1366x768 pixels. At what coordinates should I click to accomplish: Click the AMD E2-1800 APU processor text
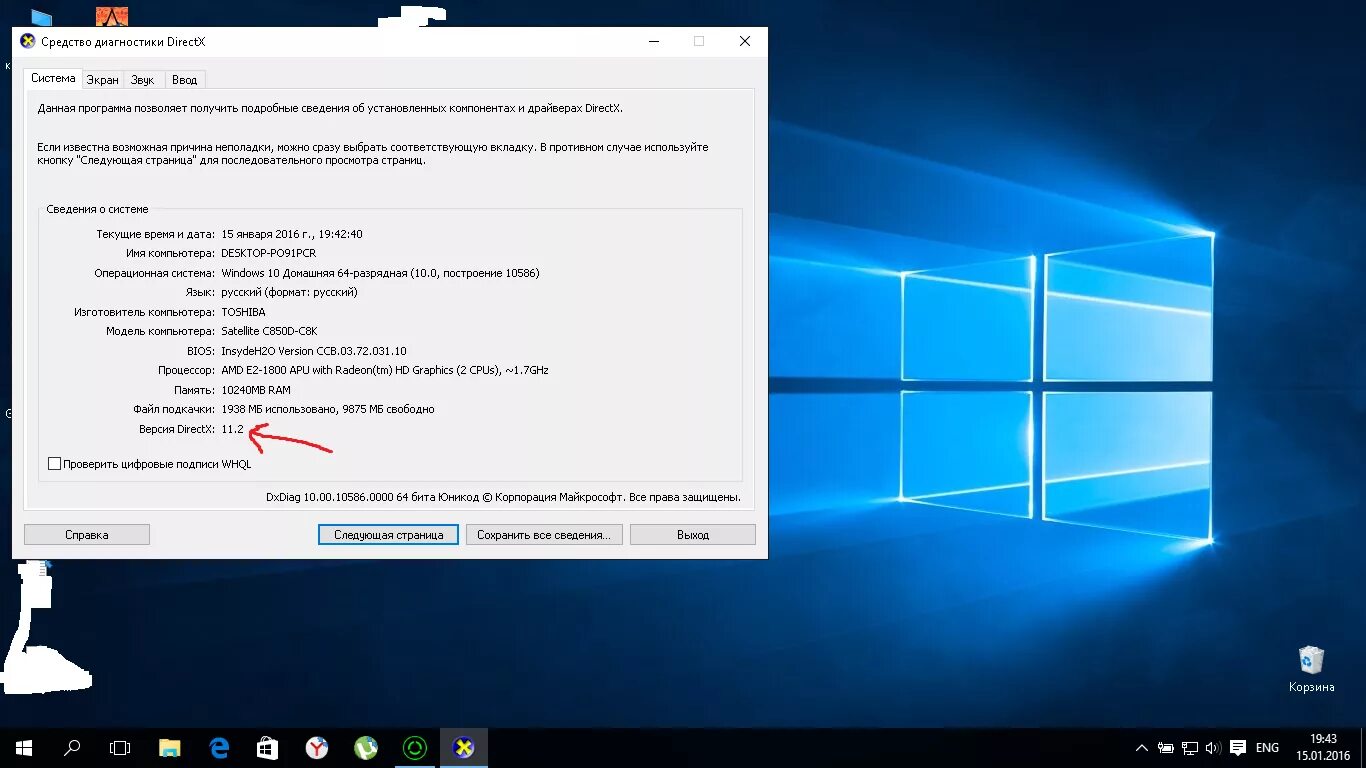pos(385,370)
